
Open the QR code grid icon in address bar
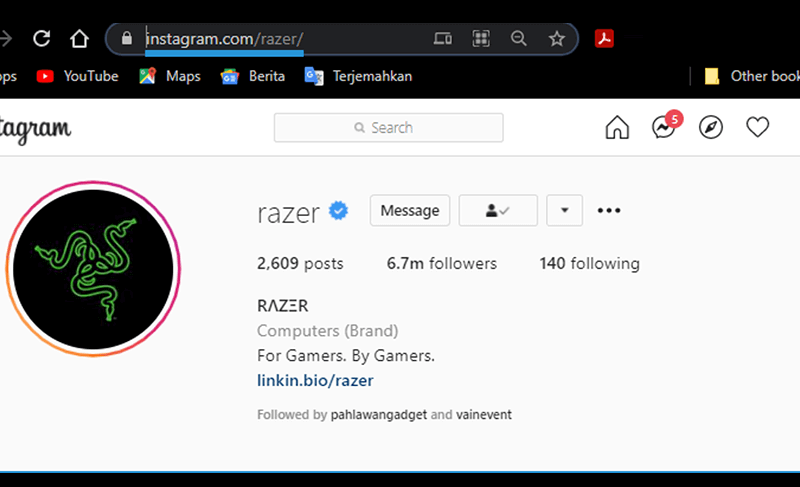481,38
